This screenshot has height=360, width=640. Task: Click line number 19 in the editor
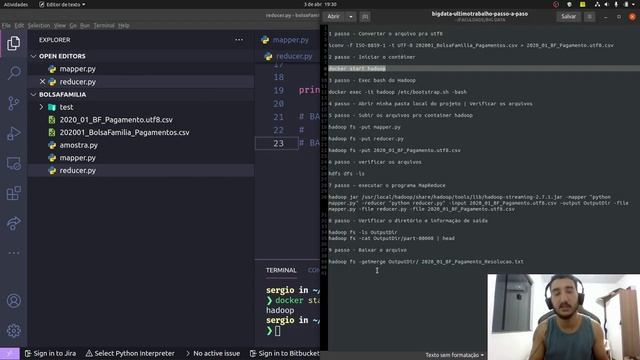pos(278,90)
